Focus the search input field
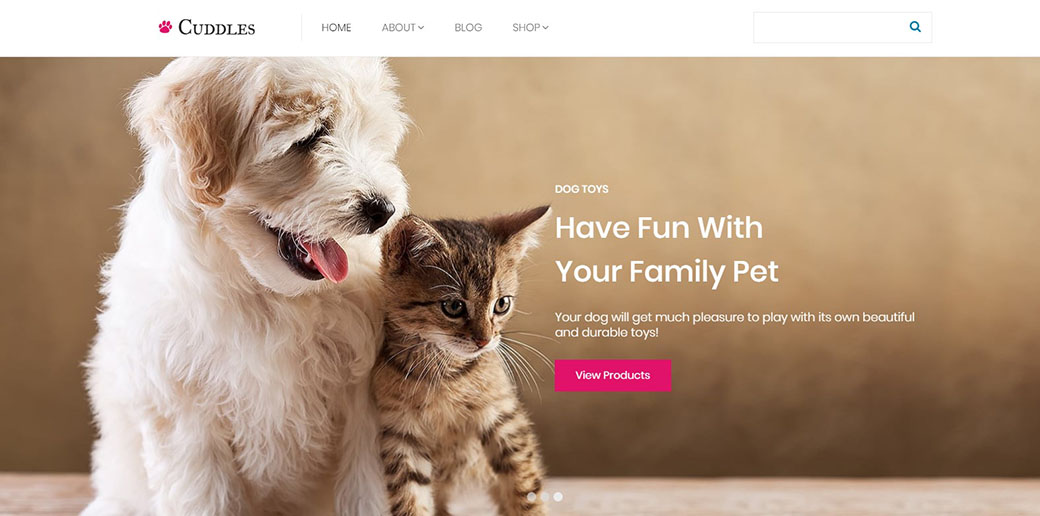 [830, 27]
